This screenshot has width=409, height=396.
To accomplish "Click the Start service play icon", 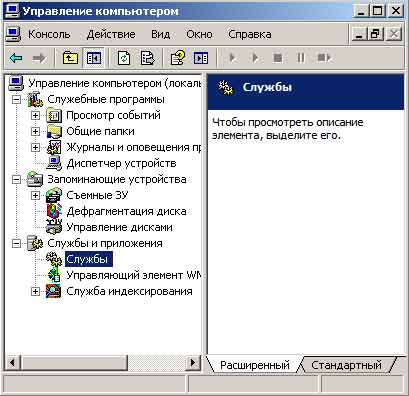I will (x=233, y=58).
